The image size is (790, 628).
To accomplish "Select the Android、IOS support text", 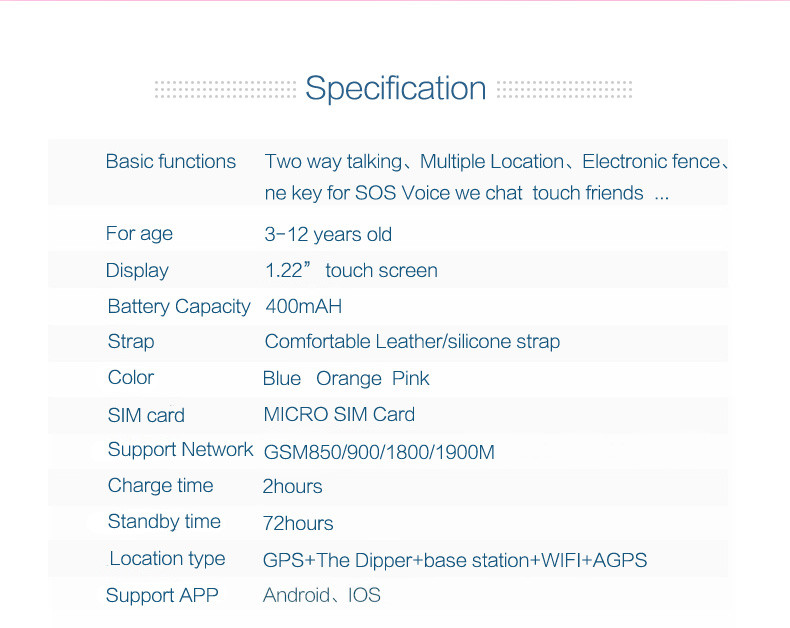I will pyautogui.click(x=322, y=596).
